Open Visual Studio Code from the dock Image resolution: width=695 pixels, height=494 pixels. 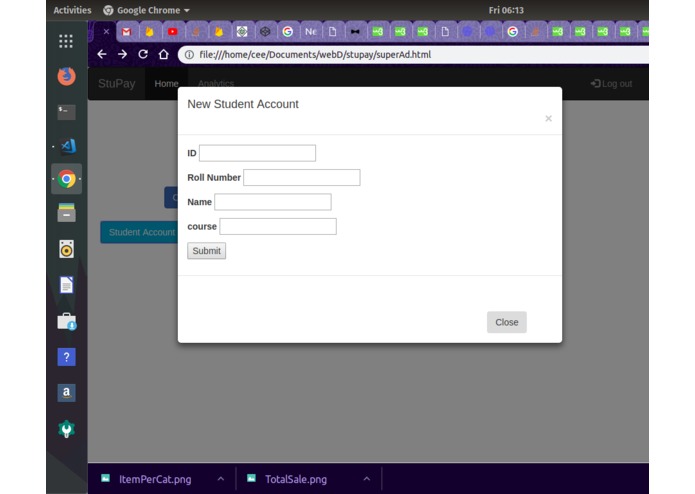click(x=68, y=146)
